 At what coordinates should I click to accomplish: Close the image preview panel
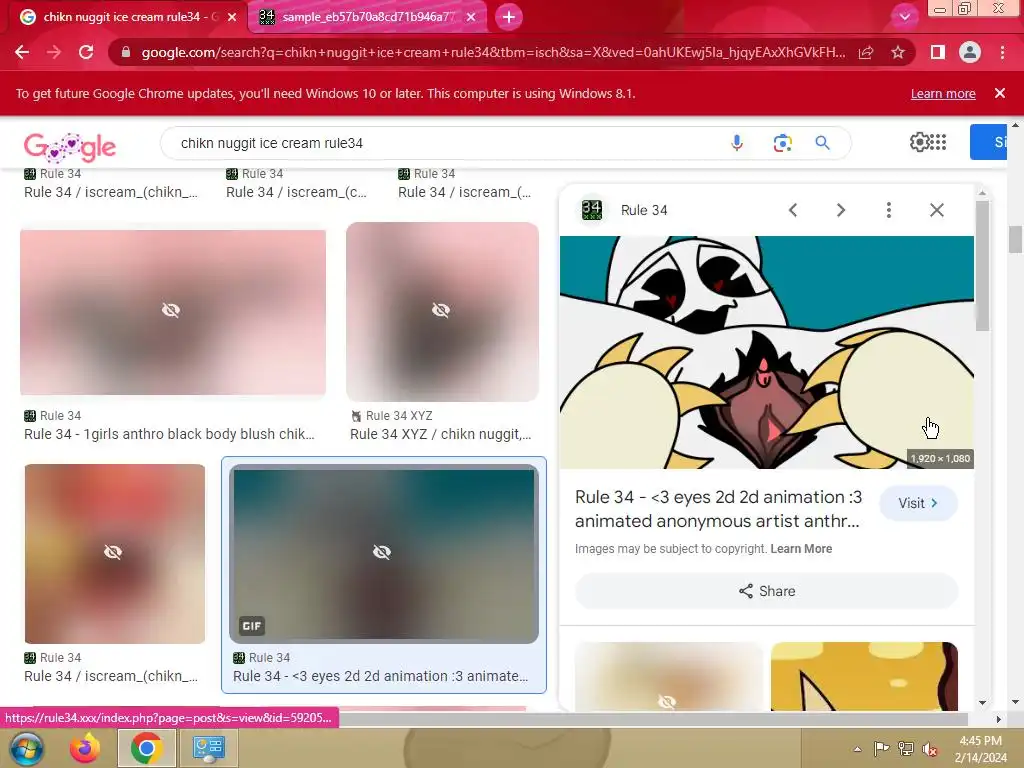936,210
